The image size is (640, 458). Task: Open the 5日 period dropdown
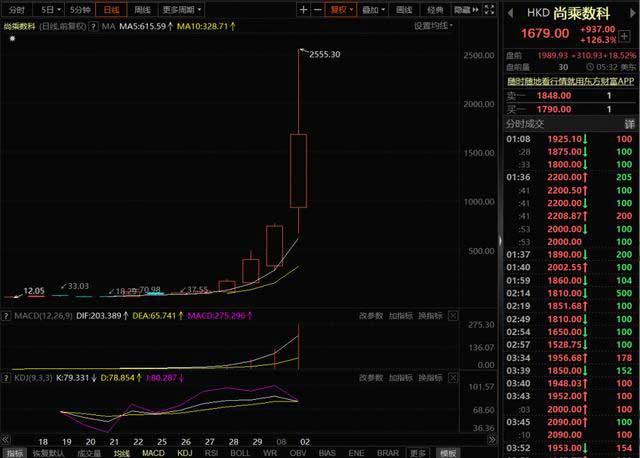tap(51, 10)
